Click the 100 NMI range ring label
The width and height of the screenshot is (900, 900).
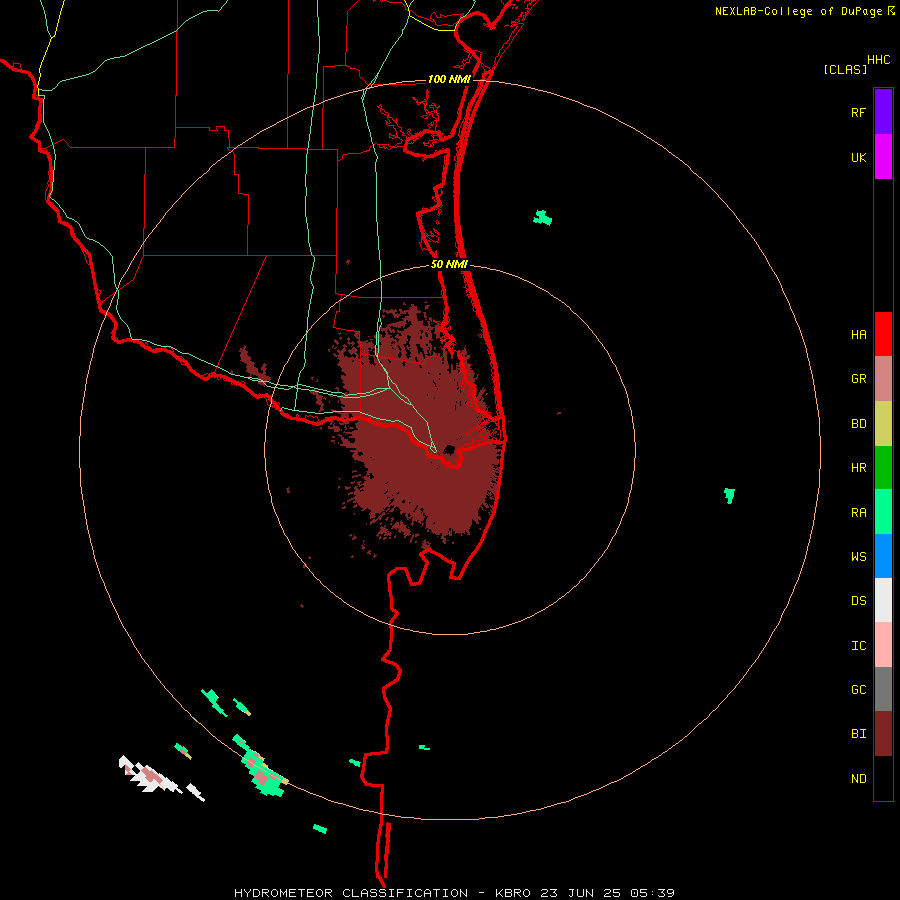(449, 79)
